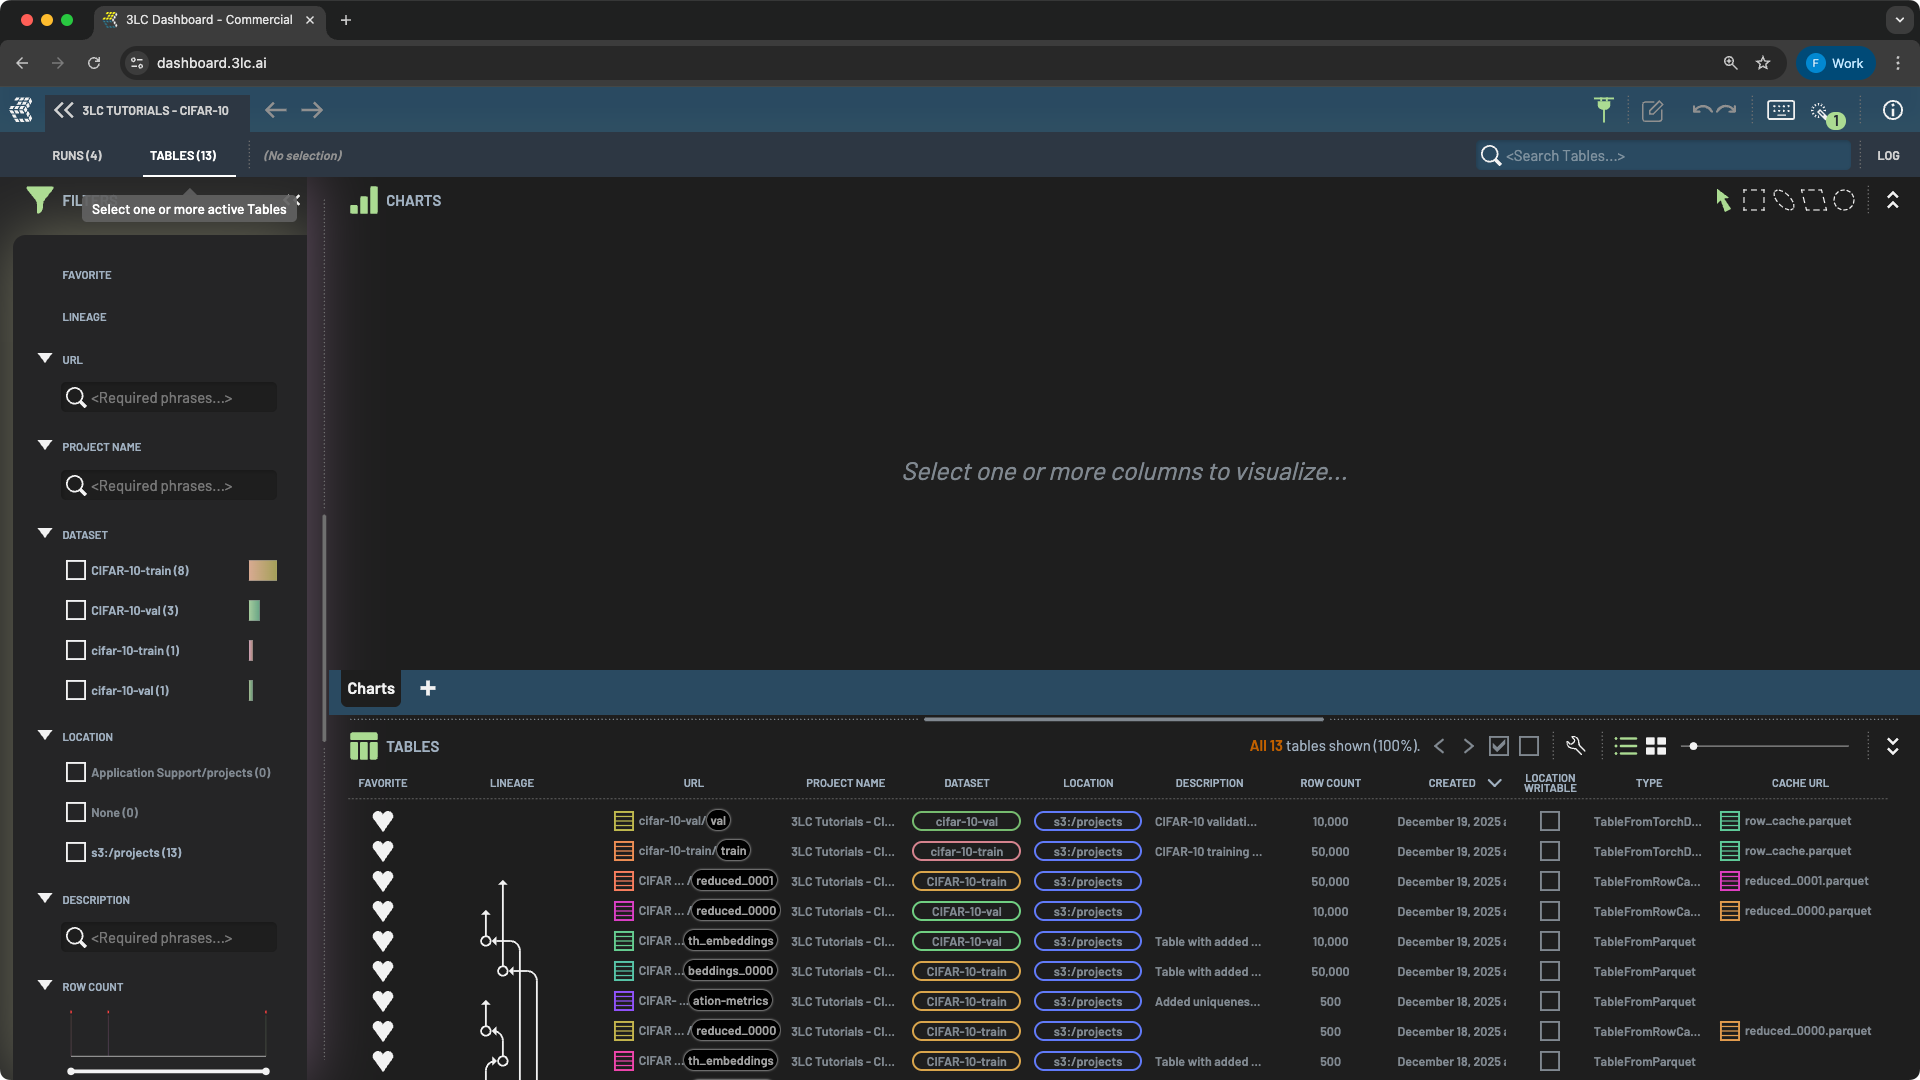Collapse the DATASET filter section
Image resolution: width=1920 pixels, height=1080 pixels.
tap(45, 534)
